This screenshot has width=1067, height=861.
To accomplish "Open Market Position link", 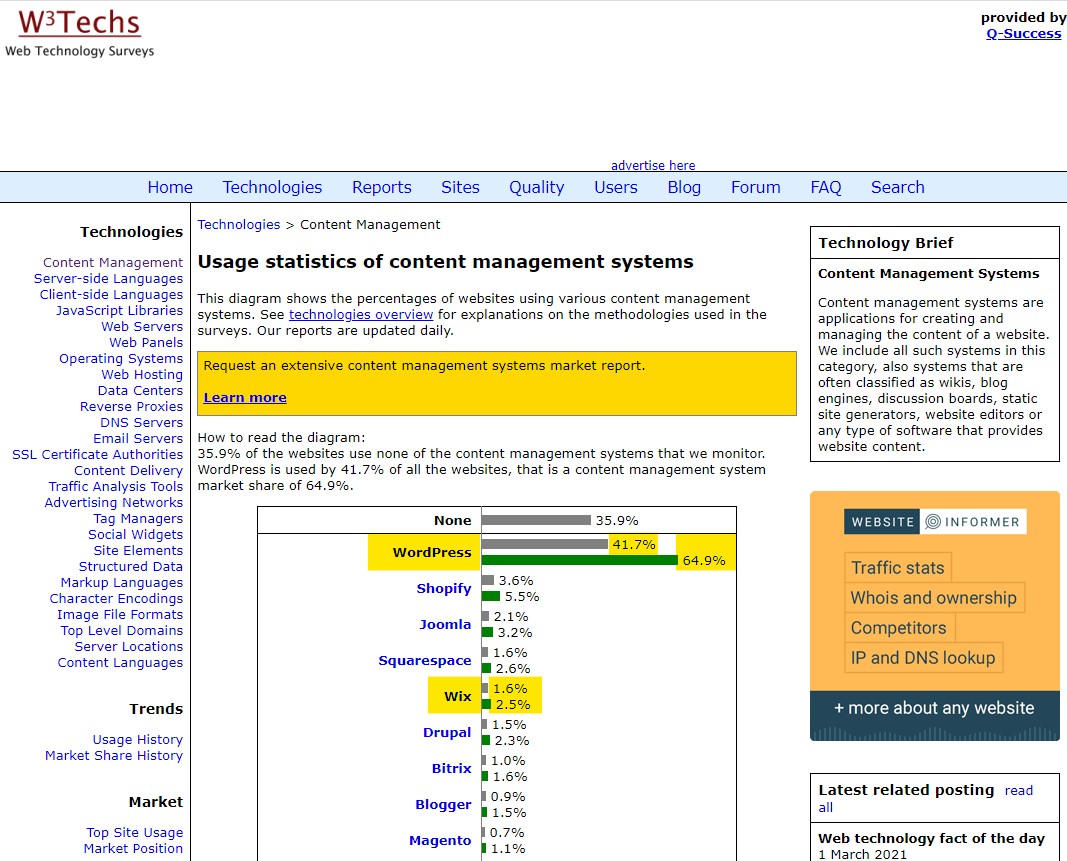I will tap(133, 849).
